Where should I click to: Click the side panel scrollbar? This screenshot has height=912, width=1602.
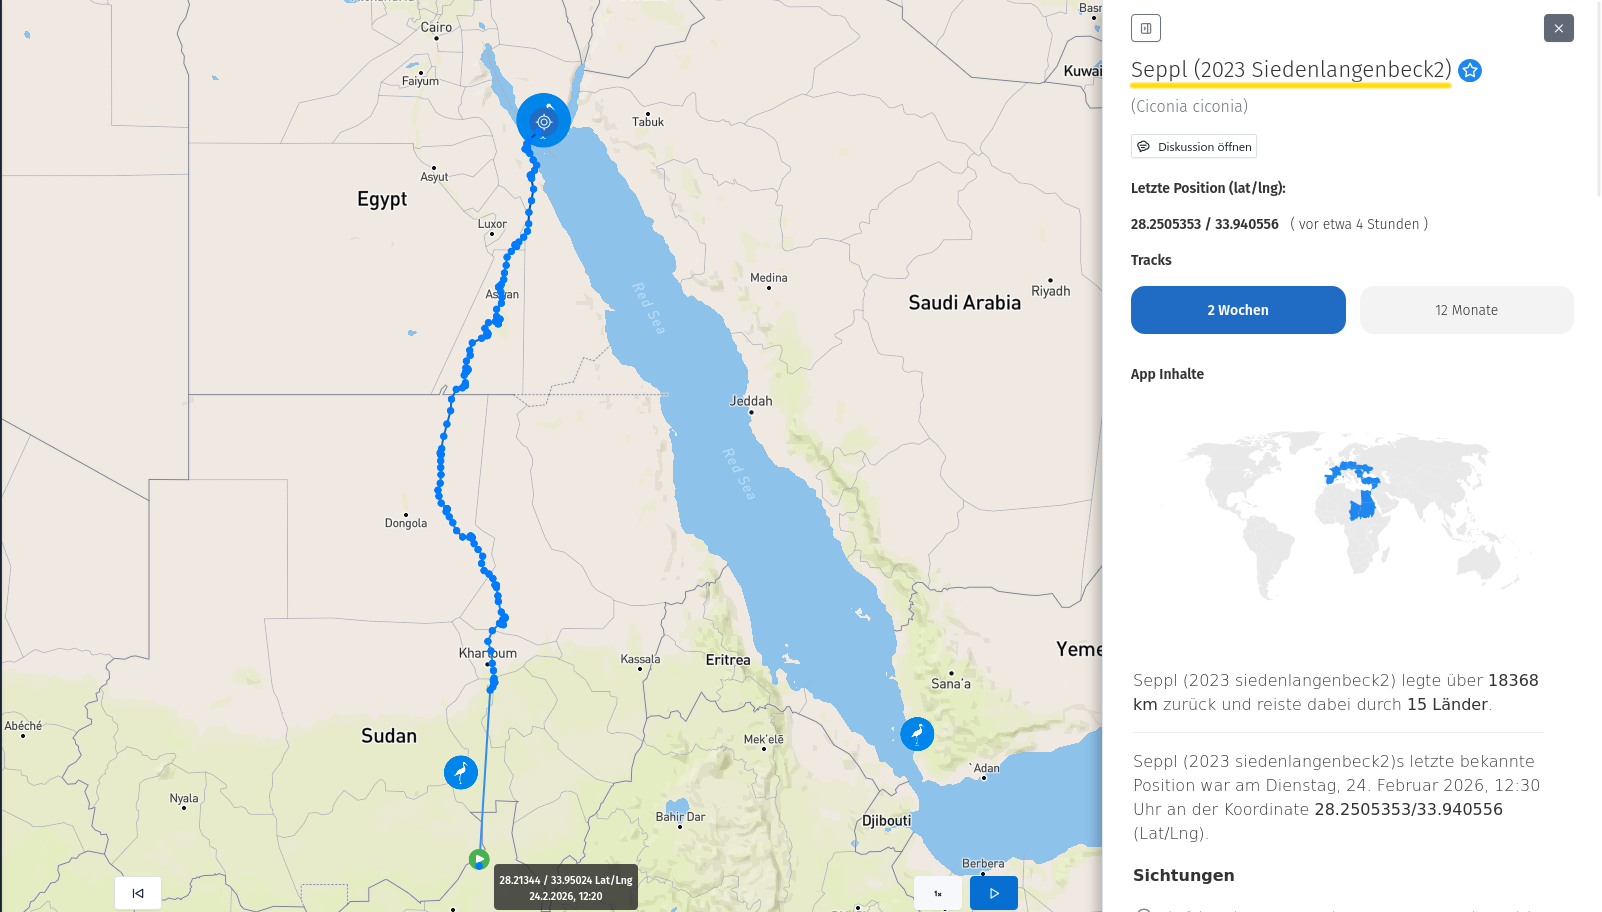click(1597, 100)
